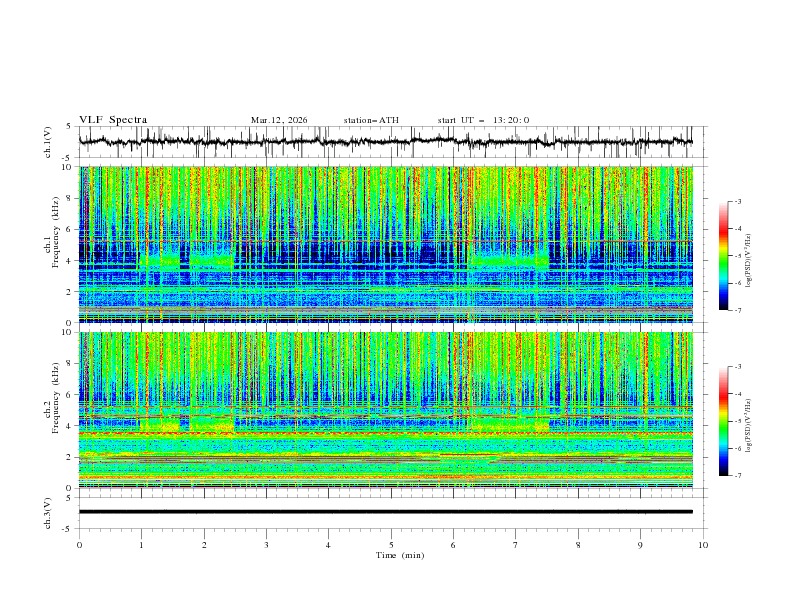Image resolution: width=792 pixels, height=612 pixels.
Task: Click the 'station=ATH' label
Action: 371,120
